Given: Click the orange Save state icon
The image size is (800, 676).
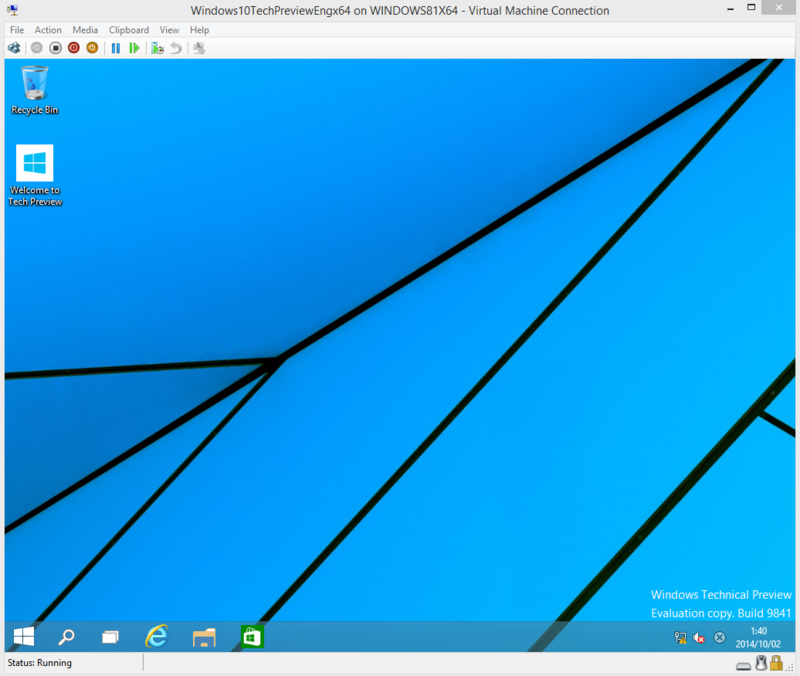Looking at the screenshot, I should tap(92, 48).
